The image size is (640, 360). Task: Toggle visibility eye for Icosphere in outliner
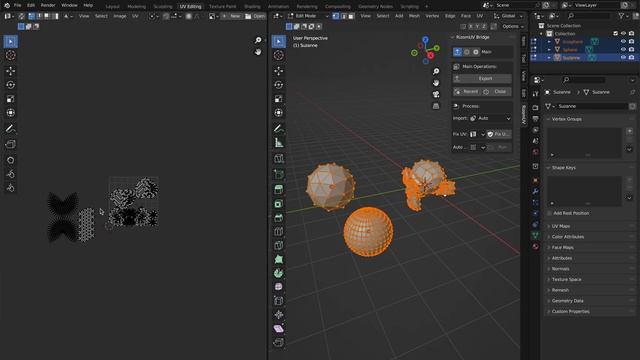click(623, 42)
